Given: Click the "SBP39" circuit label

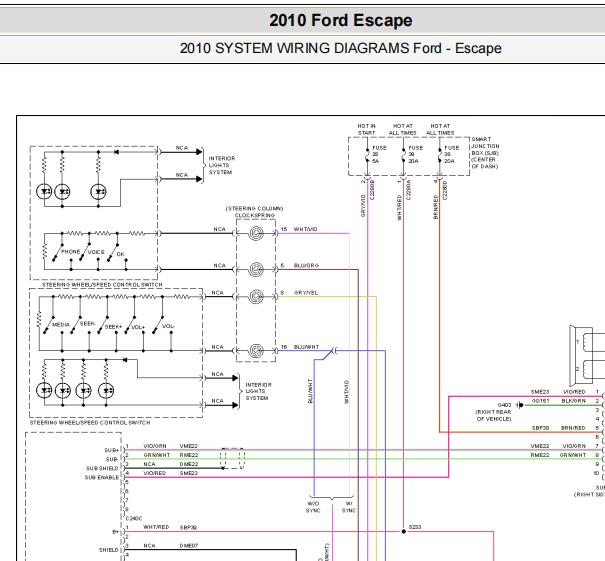Looking at the screenshot, I should coord(188,527).
